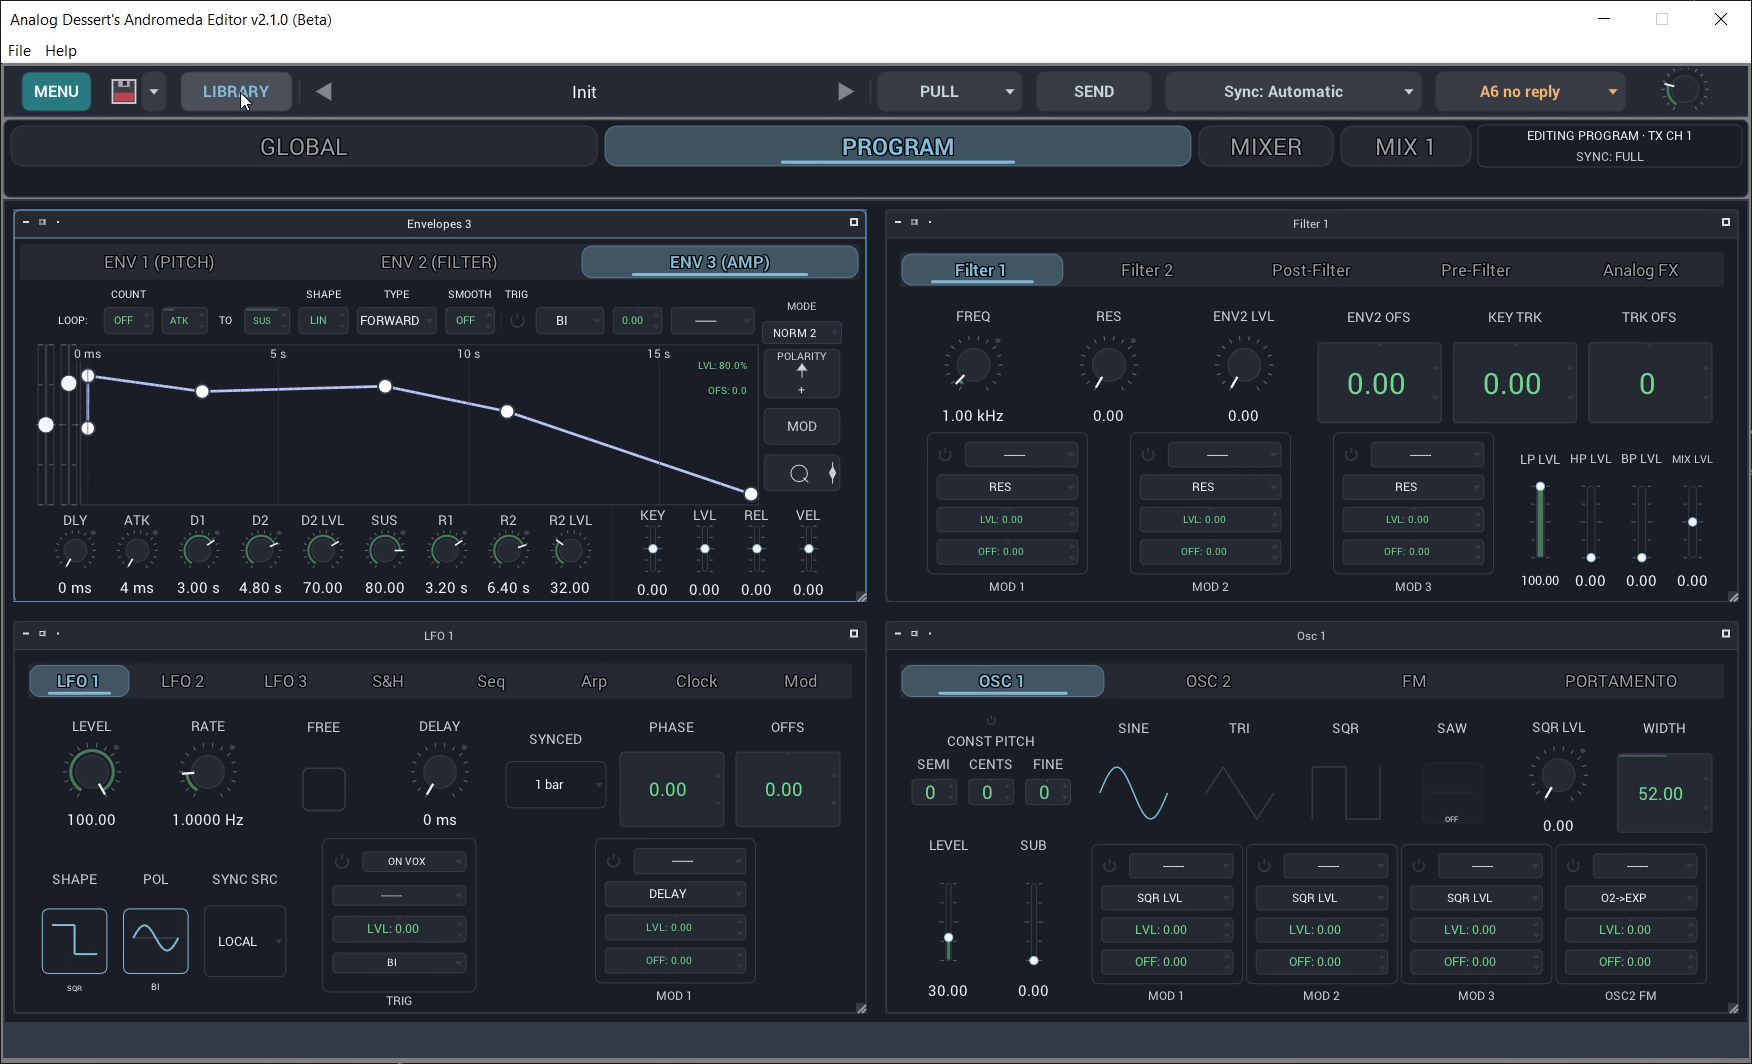Viewport: 1752px width, 1064px height.
Task: Select the ENV 2 (FILTER) tab
Action: (x=439, y=262)
